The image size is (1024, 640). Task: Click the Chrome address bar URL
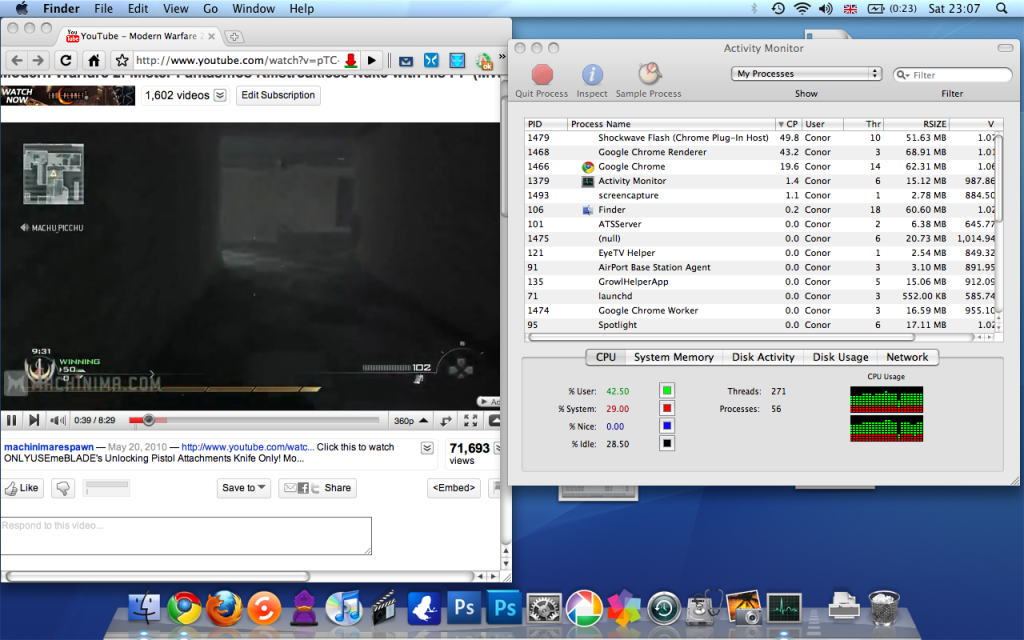click(237, 60)
